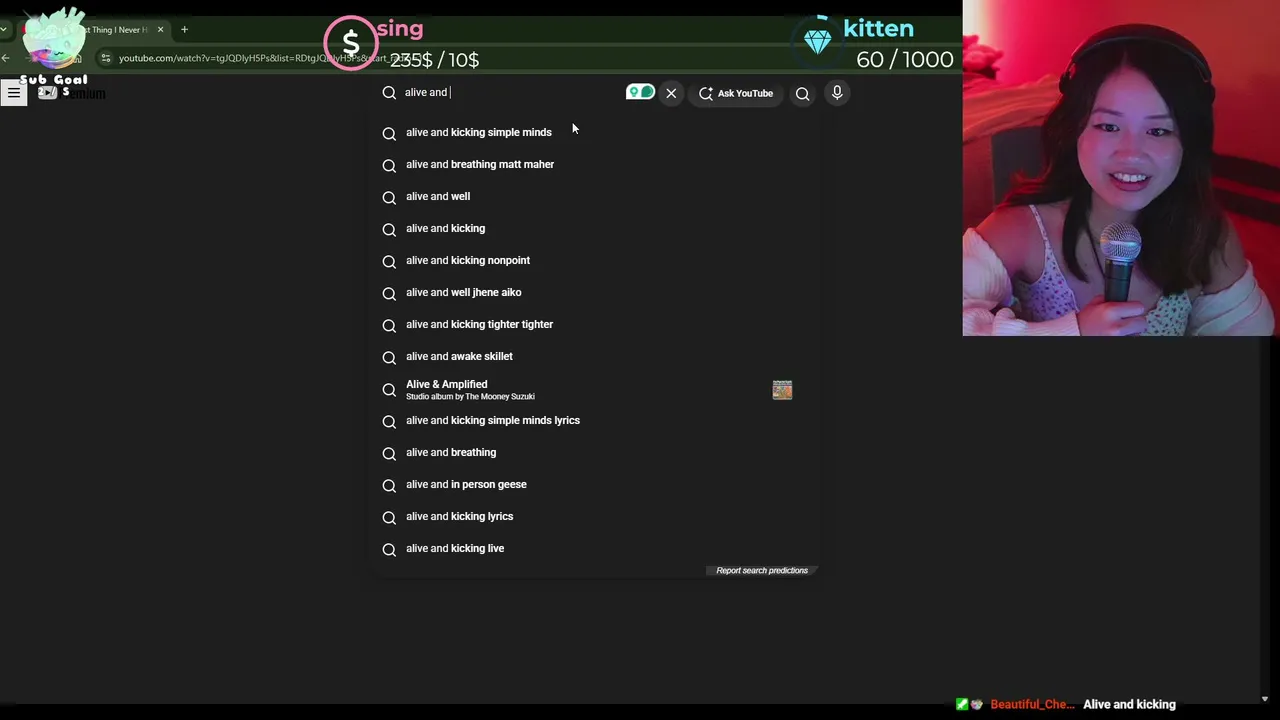Close the browser tab "Thing I Never H"
Screen dimensions: 1280x720
[x=160, y=29]
